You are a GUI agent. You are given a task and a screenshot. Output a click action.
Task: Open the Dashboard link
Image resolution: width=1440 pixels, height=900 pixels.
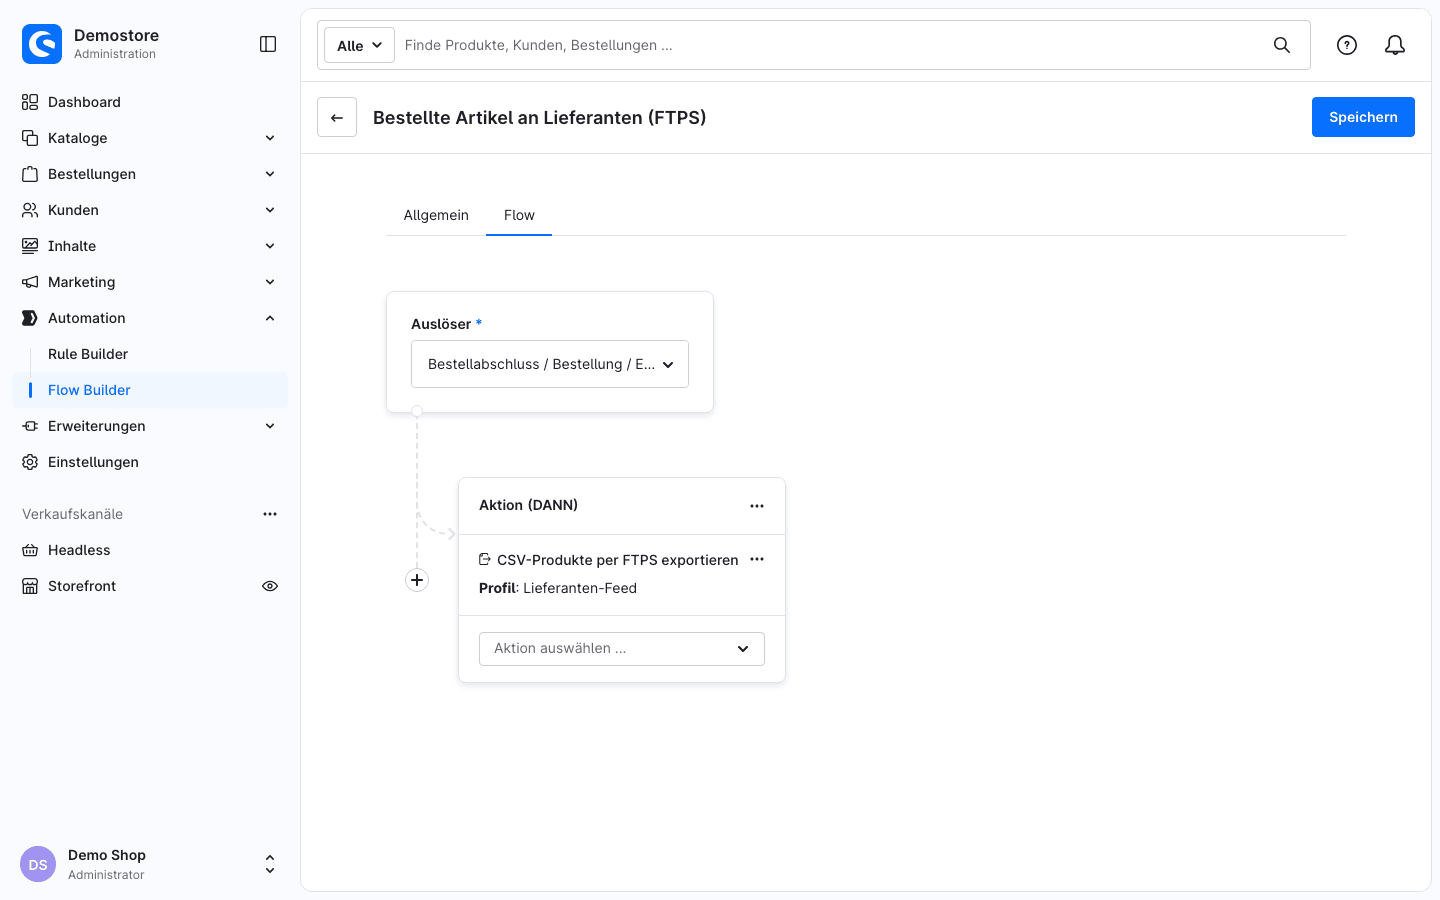coord(84,102)
